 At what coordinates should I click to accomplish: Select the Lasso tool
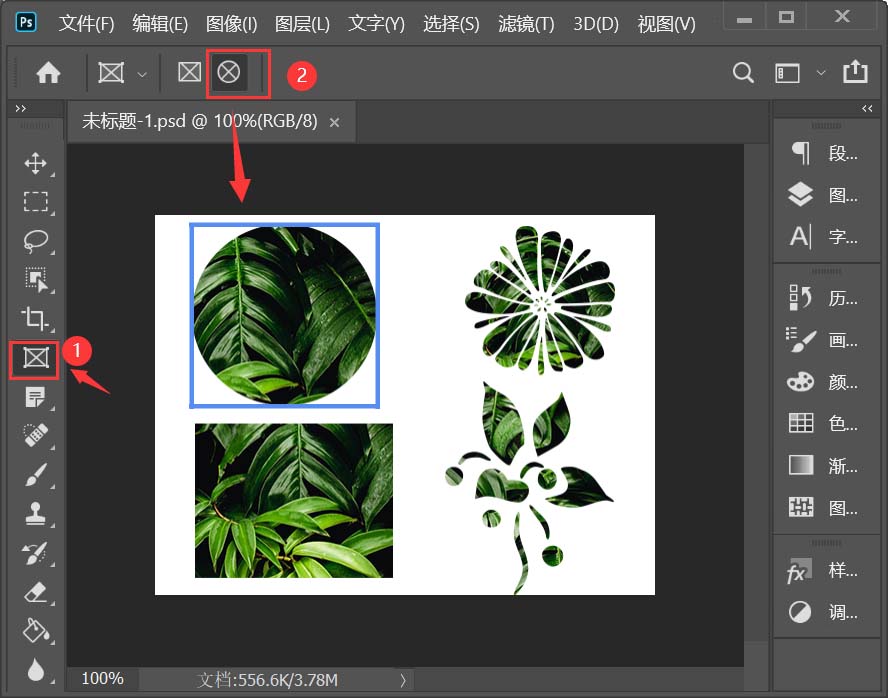[x=35, y=241]
